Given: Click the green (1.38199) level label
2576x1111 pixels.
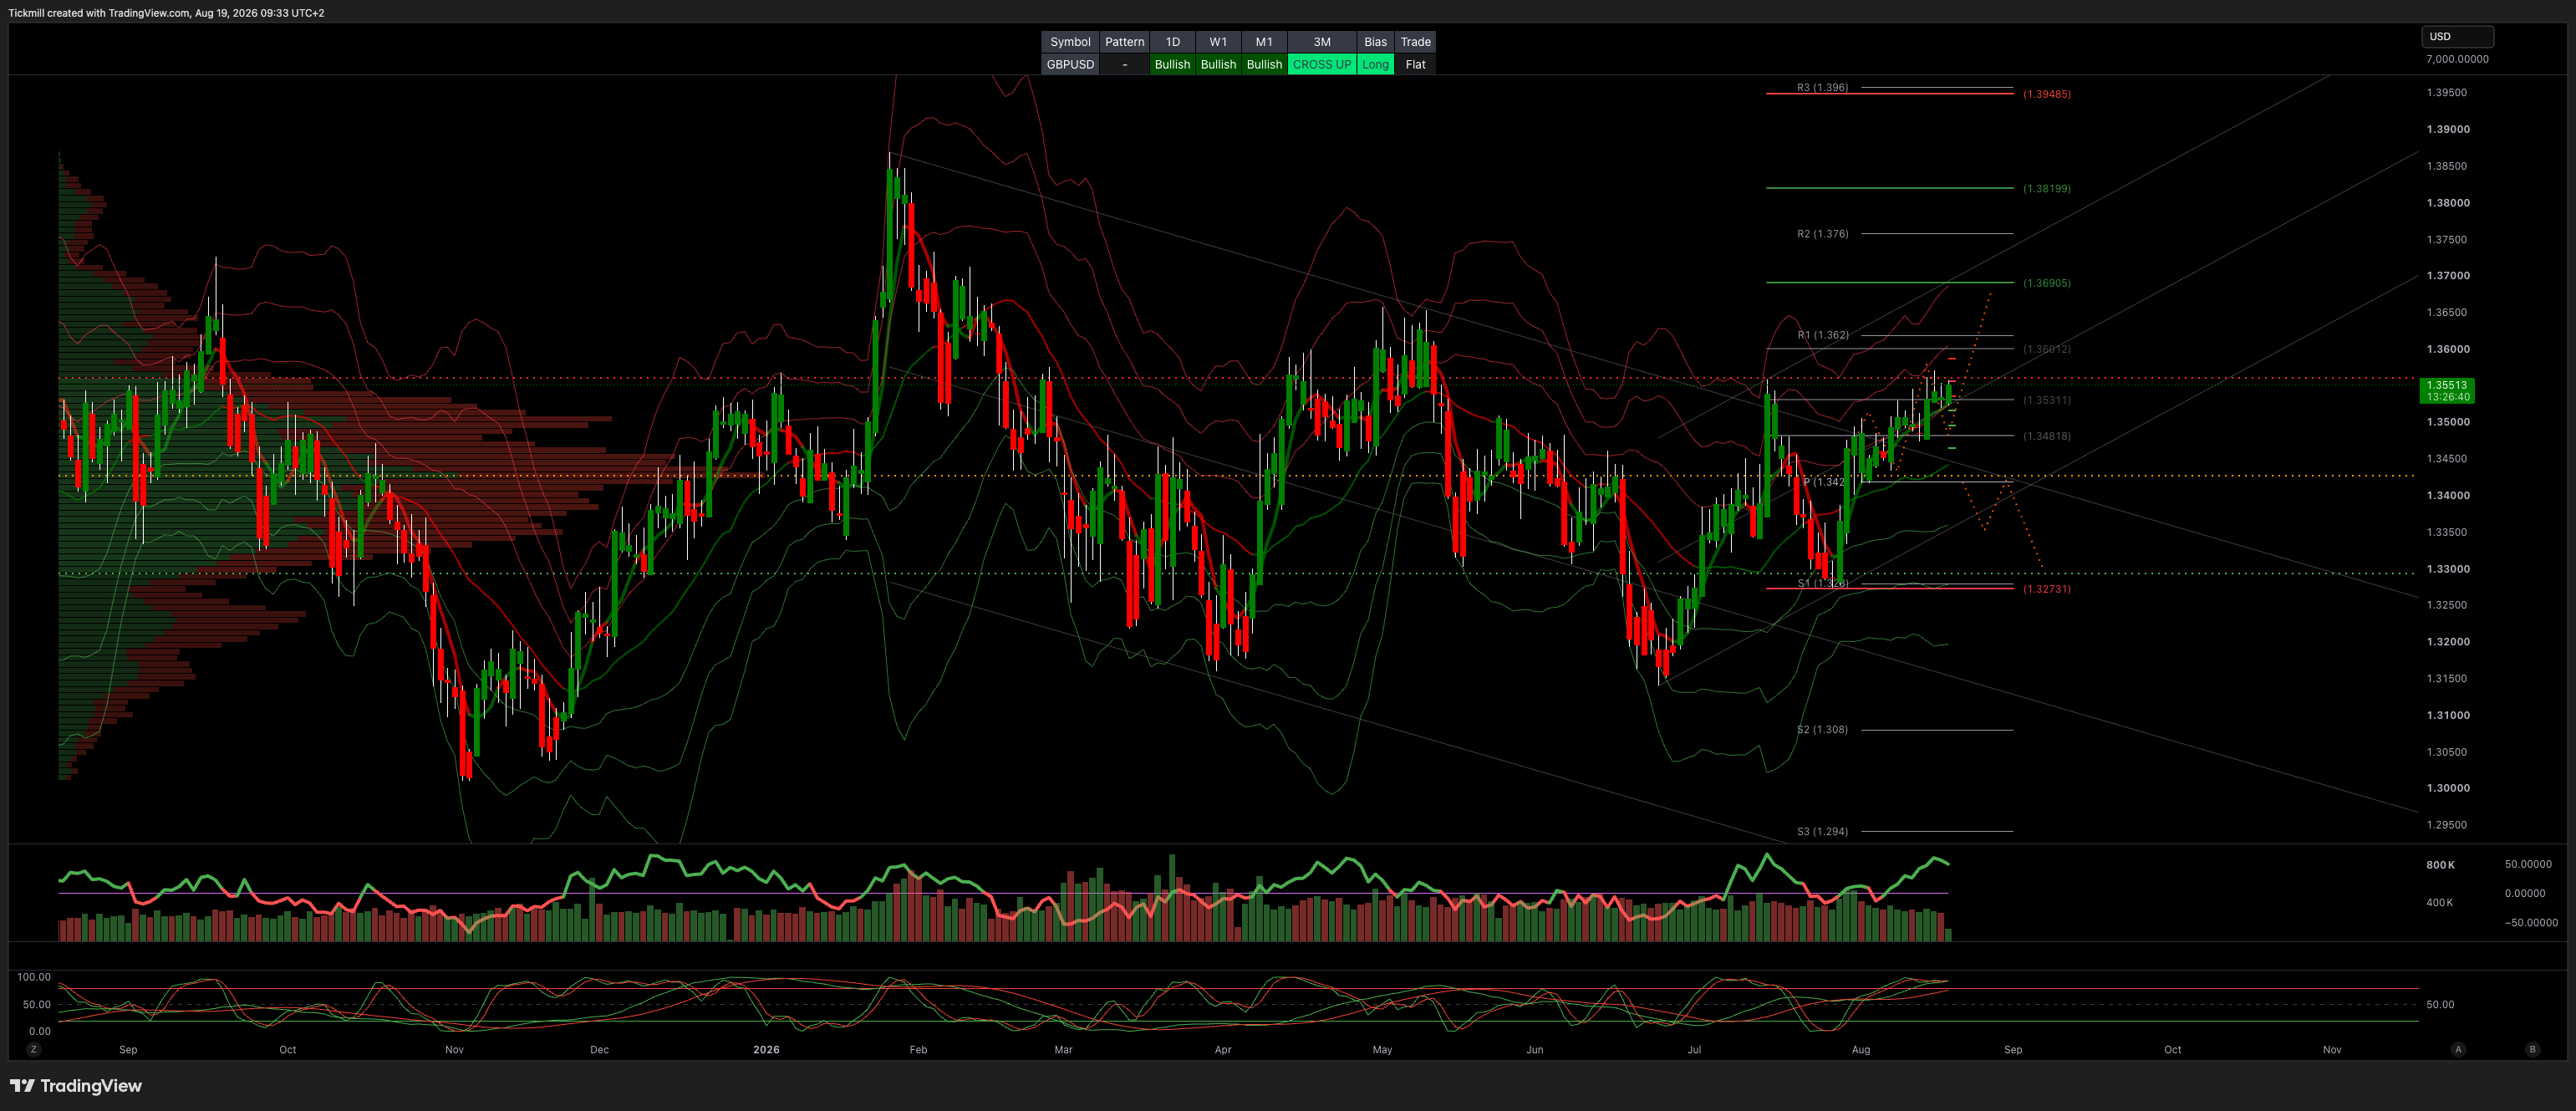Looking at the screenshot, I should 2046,189.
